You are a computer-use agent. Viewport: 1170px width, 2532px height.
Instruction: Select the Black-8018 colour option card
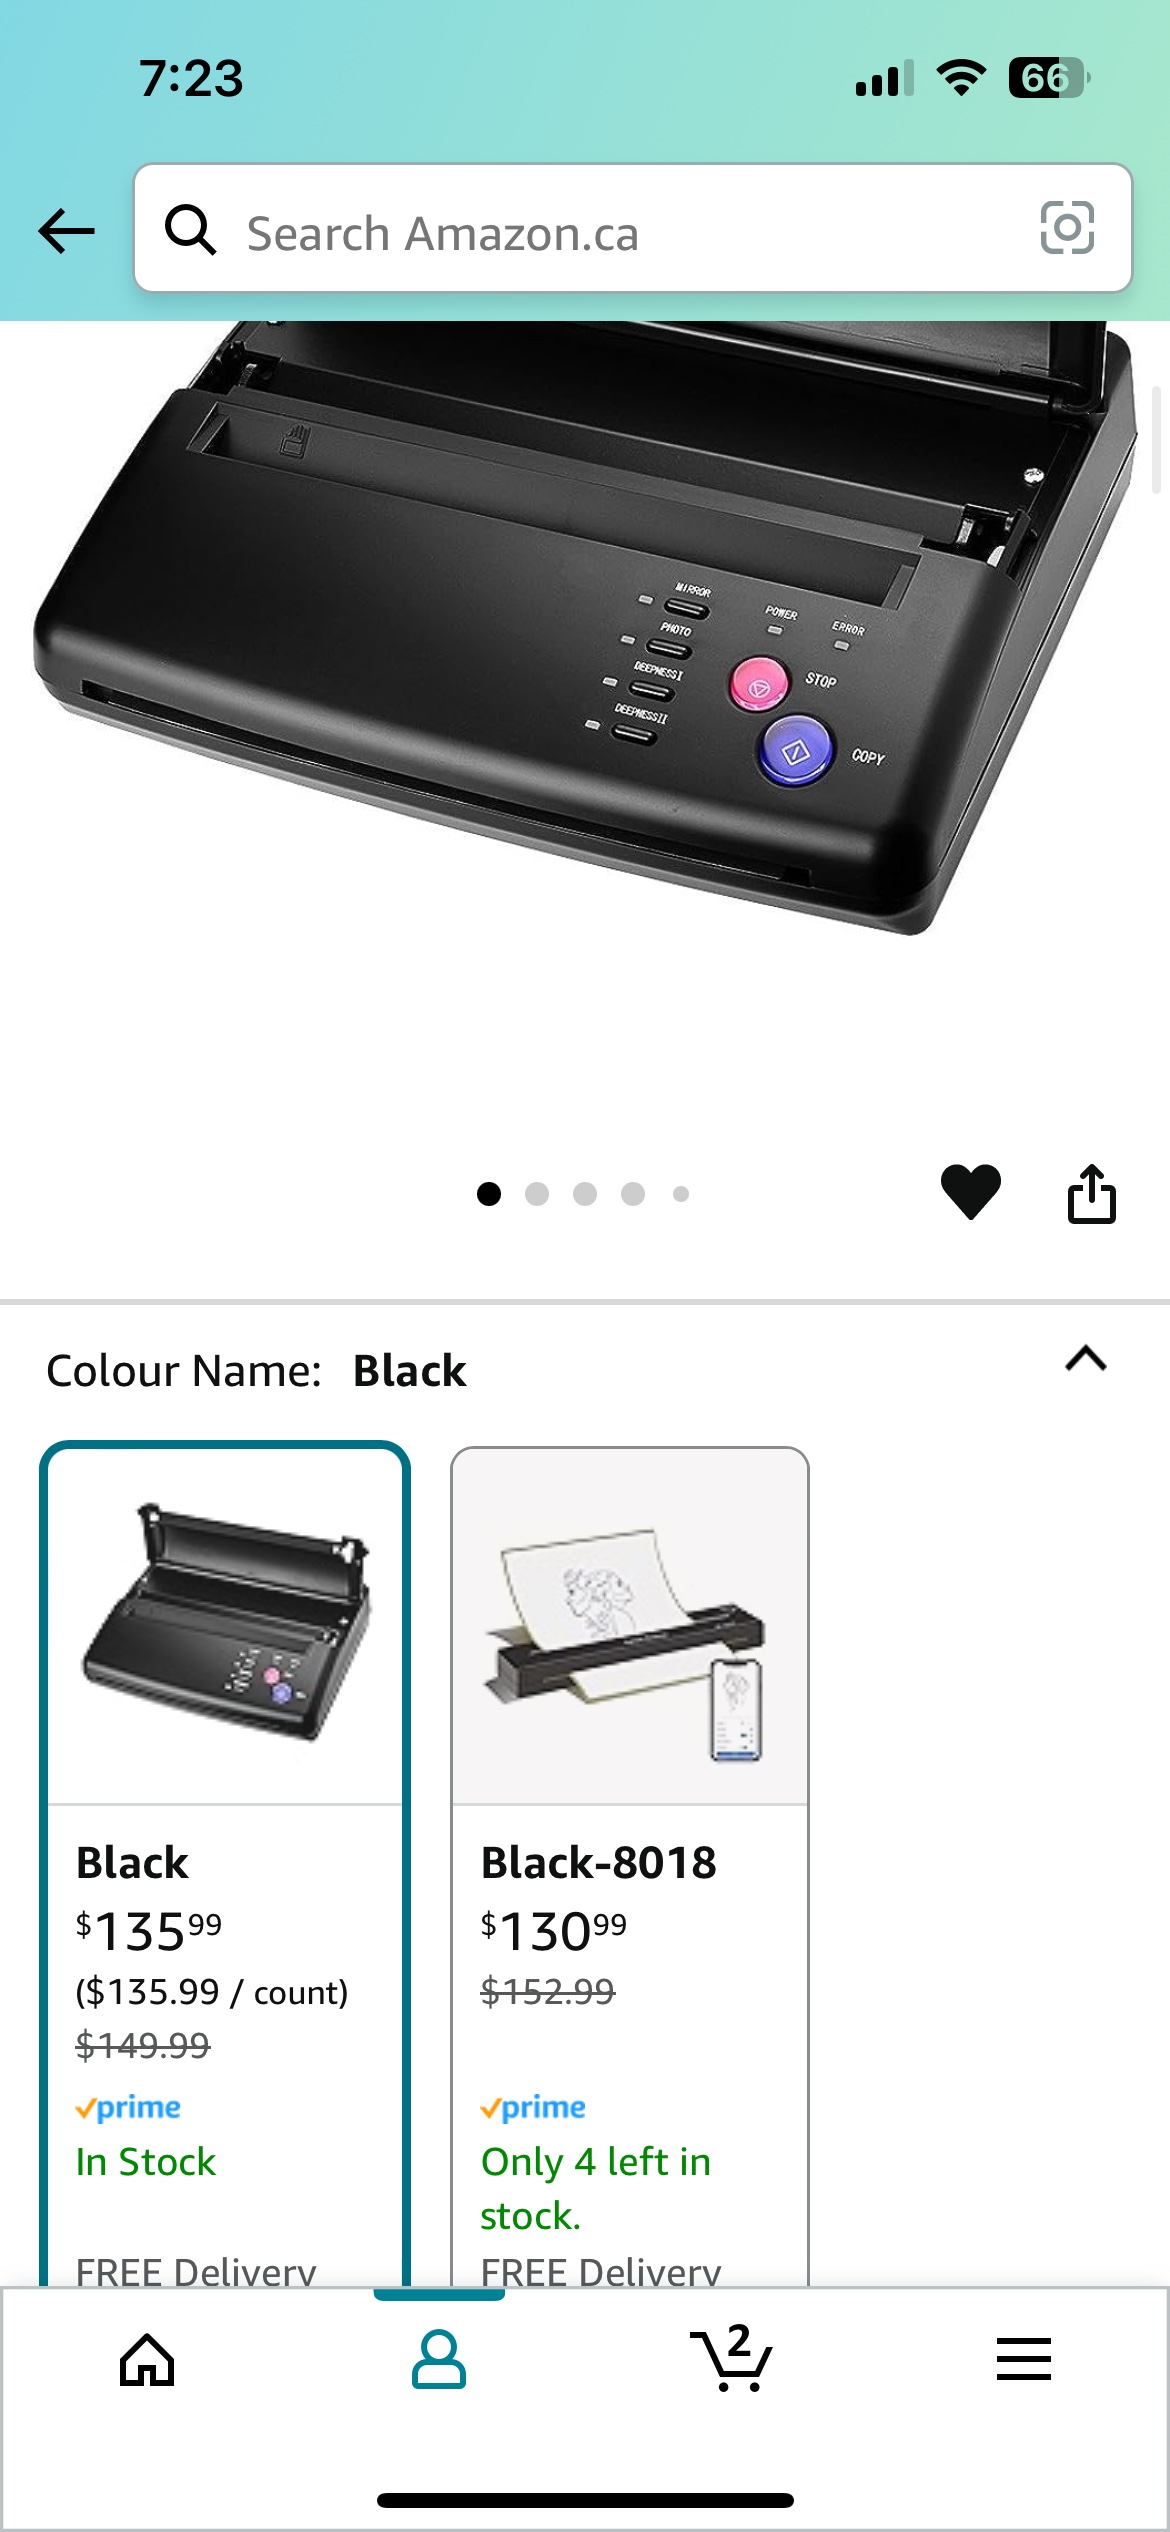pyautogui.click(x=630, y=1863)
